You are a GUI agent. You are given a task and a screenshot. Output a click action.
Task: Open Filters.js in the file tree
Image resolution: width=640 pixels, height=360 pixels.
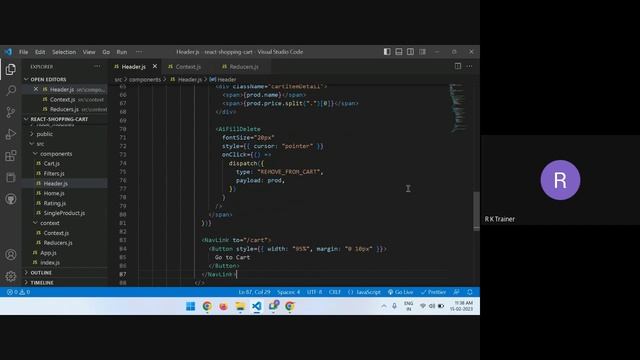54,173
